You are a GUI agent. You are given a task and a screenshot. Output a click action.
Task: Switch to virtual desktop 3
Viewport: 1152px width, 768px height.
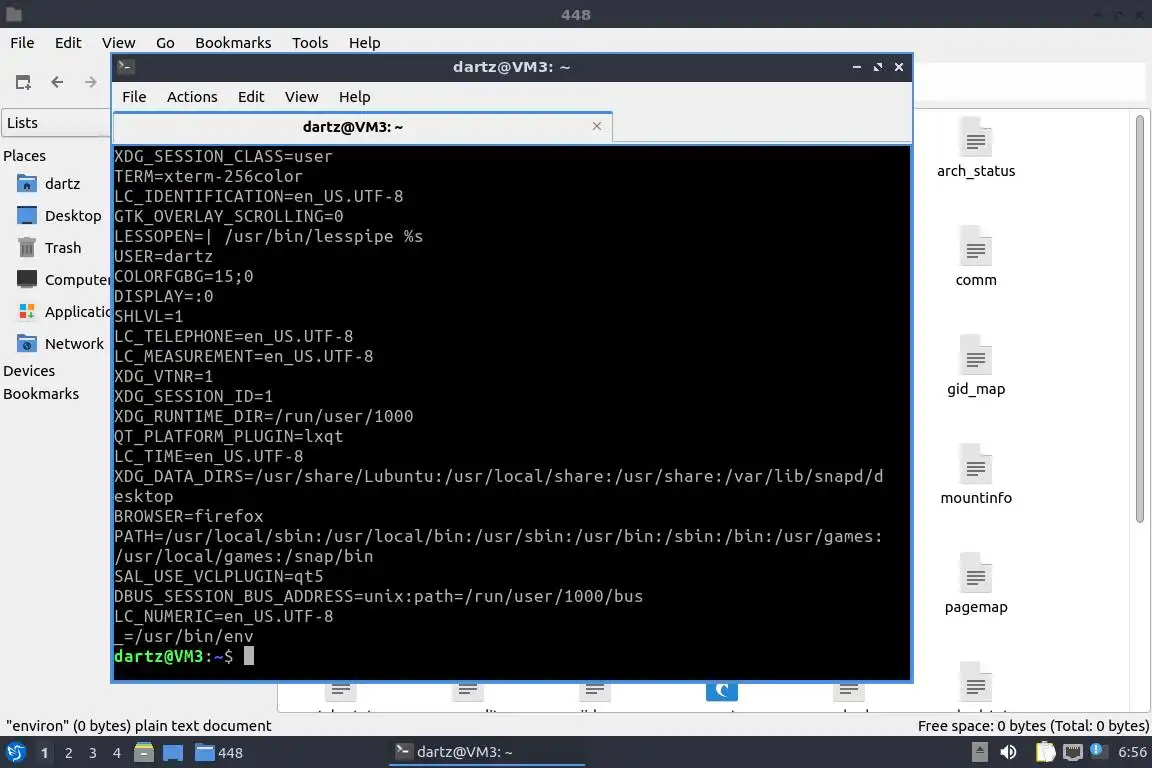pos(93,753)
